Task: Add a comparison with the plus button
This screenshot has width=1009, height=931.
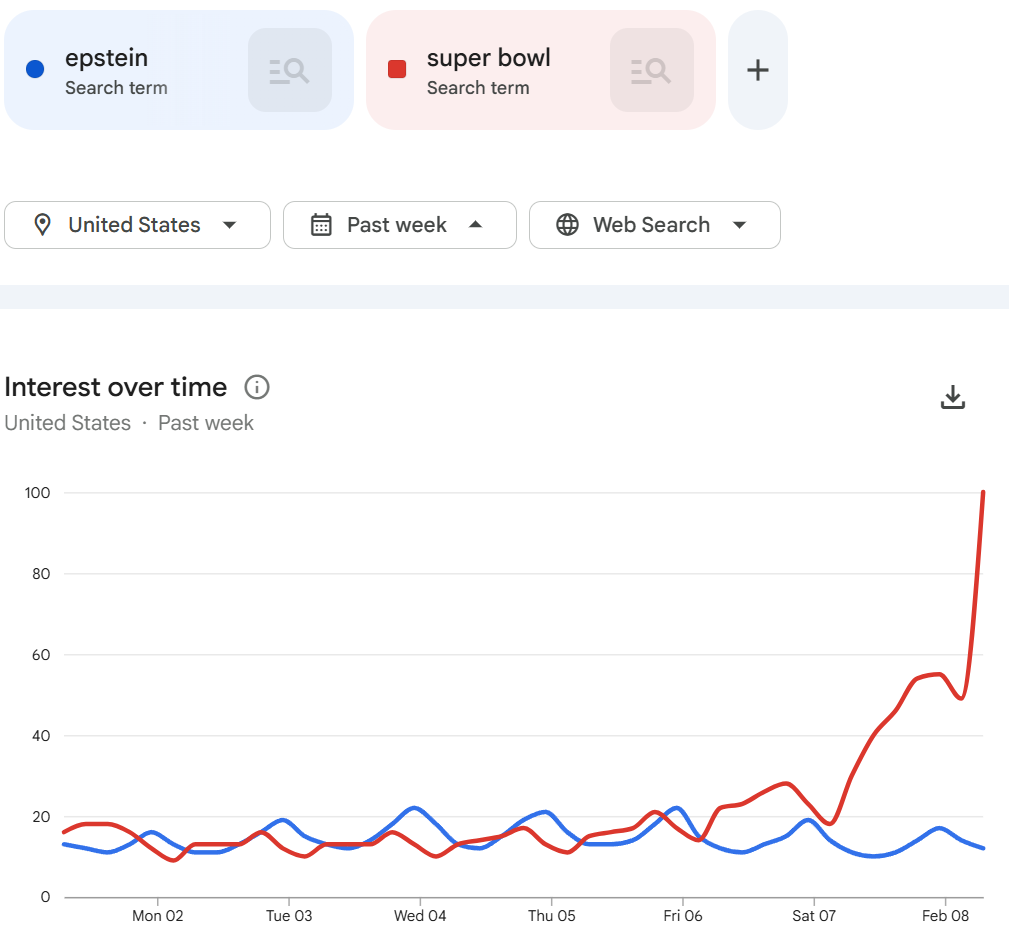Action: 758,70
